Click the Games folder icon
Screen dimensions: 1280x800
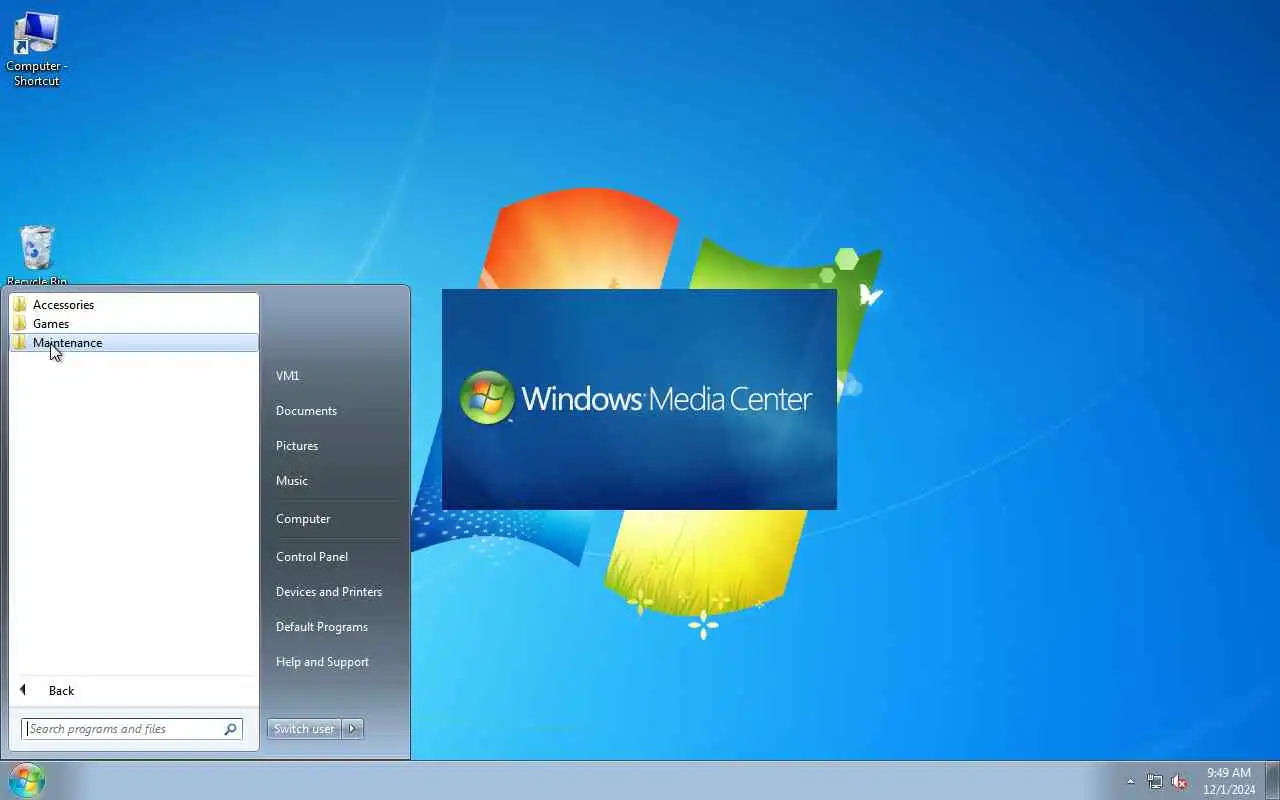(20, 323)
